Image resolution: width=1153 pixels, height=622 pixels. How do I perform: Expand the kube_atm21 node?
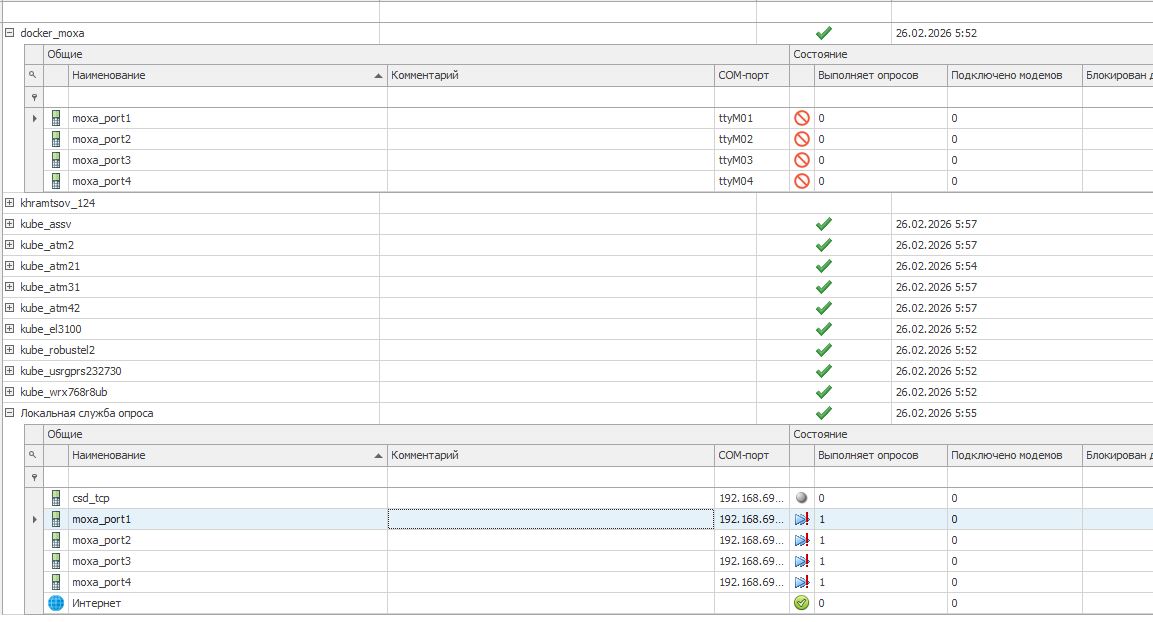10,266
